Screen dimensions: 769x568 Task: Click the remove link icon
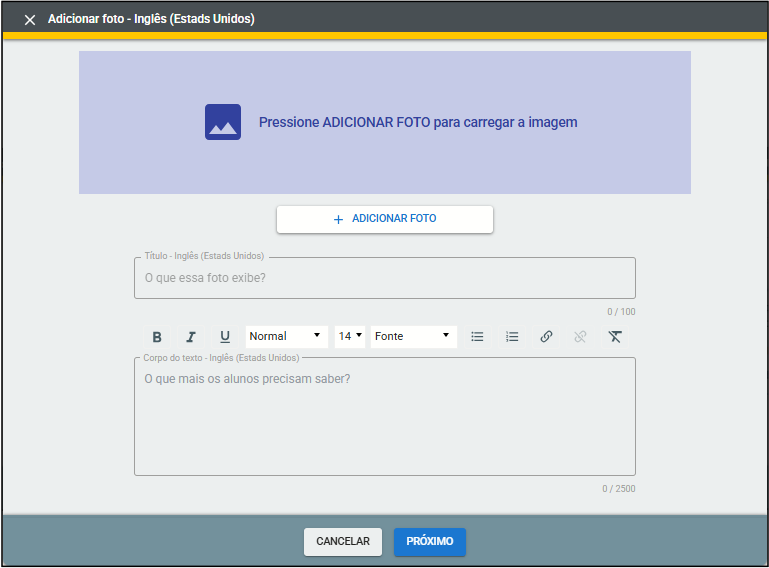point(580,337)
